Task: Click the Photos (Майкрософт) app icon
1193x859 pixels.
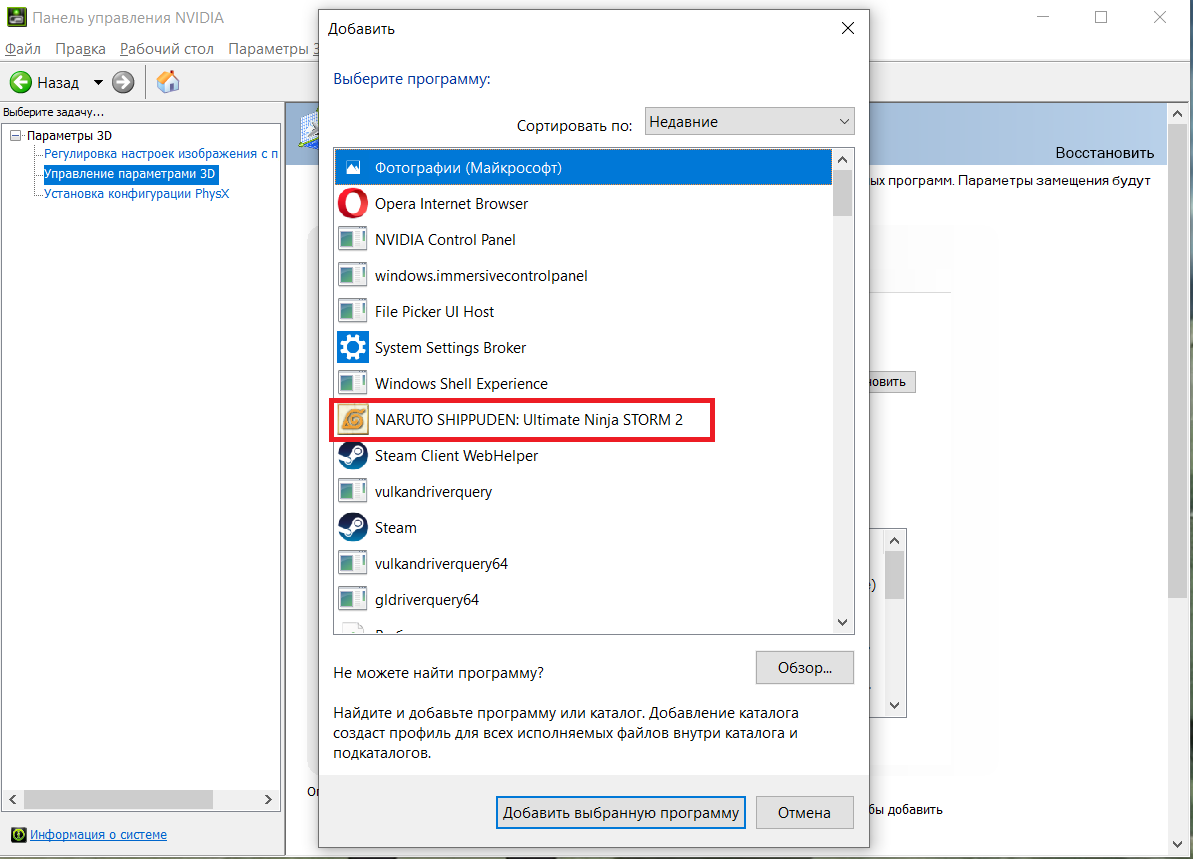Action: [x=353, y=167]
